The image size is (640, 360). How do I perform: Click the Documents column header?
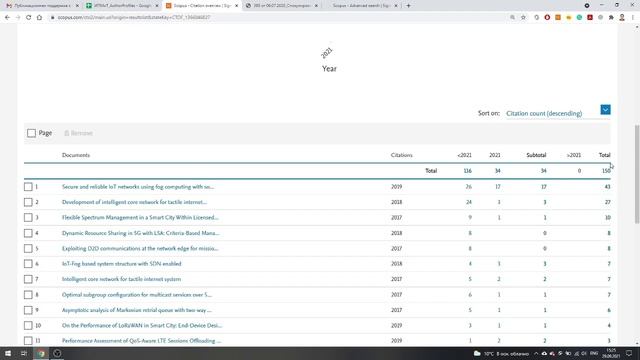pyautogui.click(x=76, y=155)
